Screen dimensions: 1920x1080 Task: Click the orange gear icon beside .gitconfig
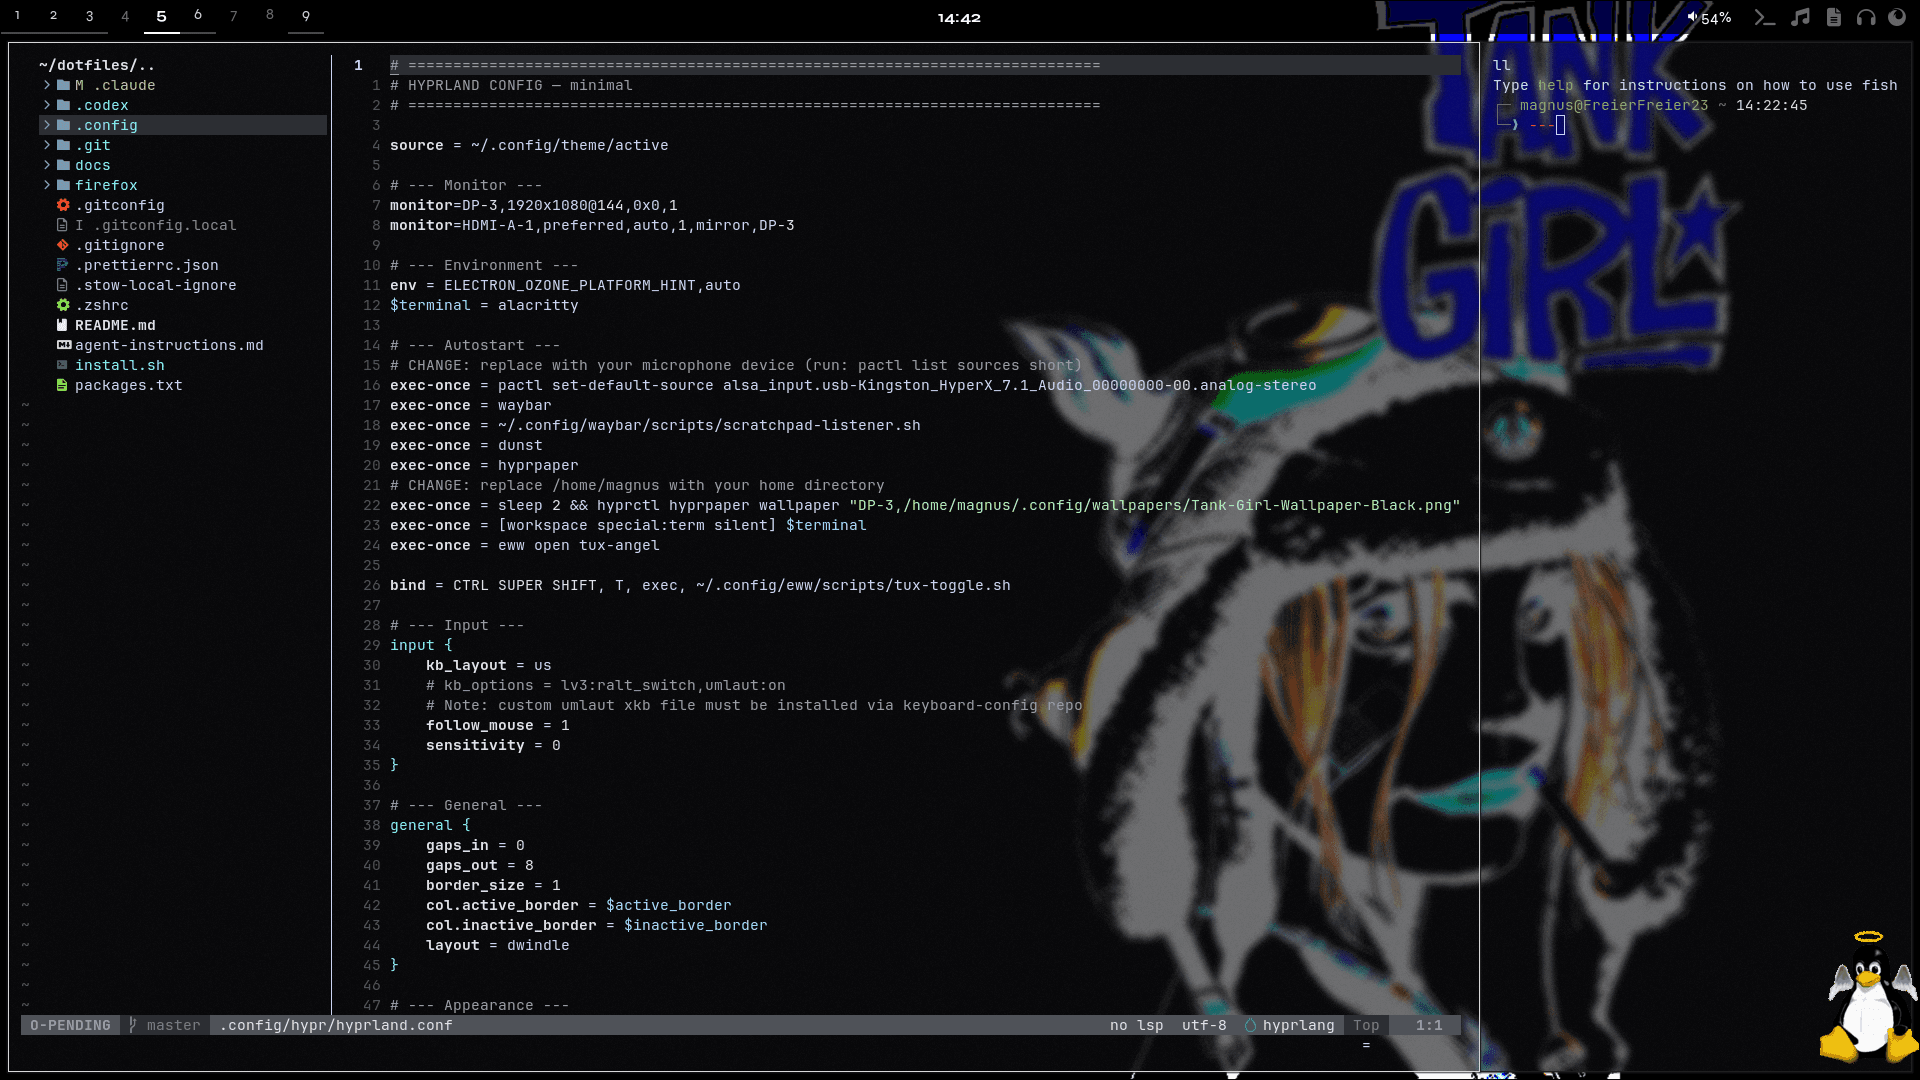63,205
